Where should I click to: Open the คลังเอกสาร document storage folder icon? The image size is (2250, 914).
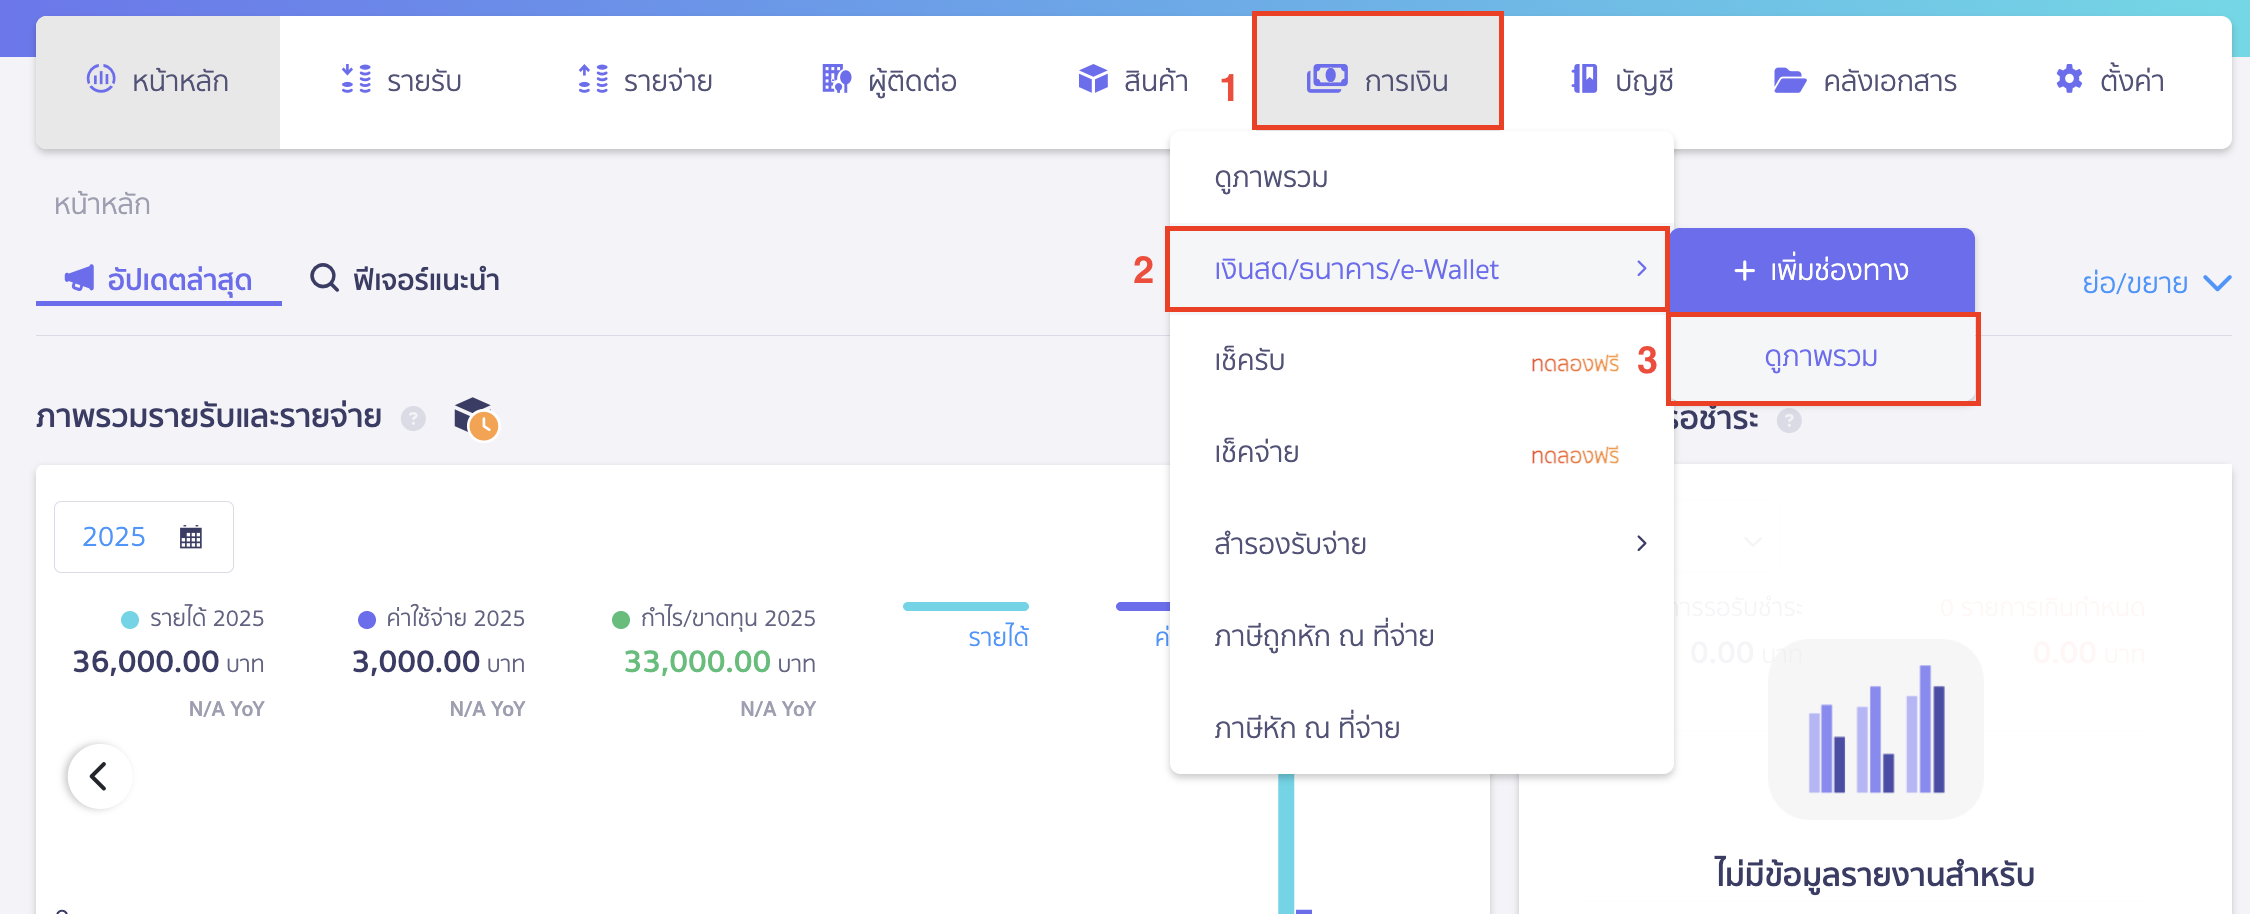(x=1790, y=80)
